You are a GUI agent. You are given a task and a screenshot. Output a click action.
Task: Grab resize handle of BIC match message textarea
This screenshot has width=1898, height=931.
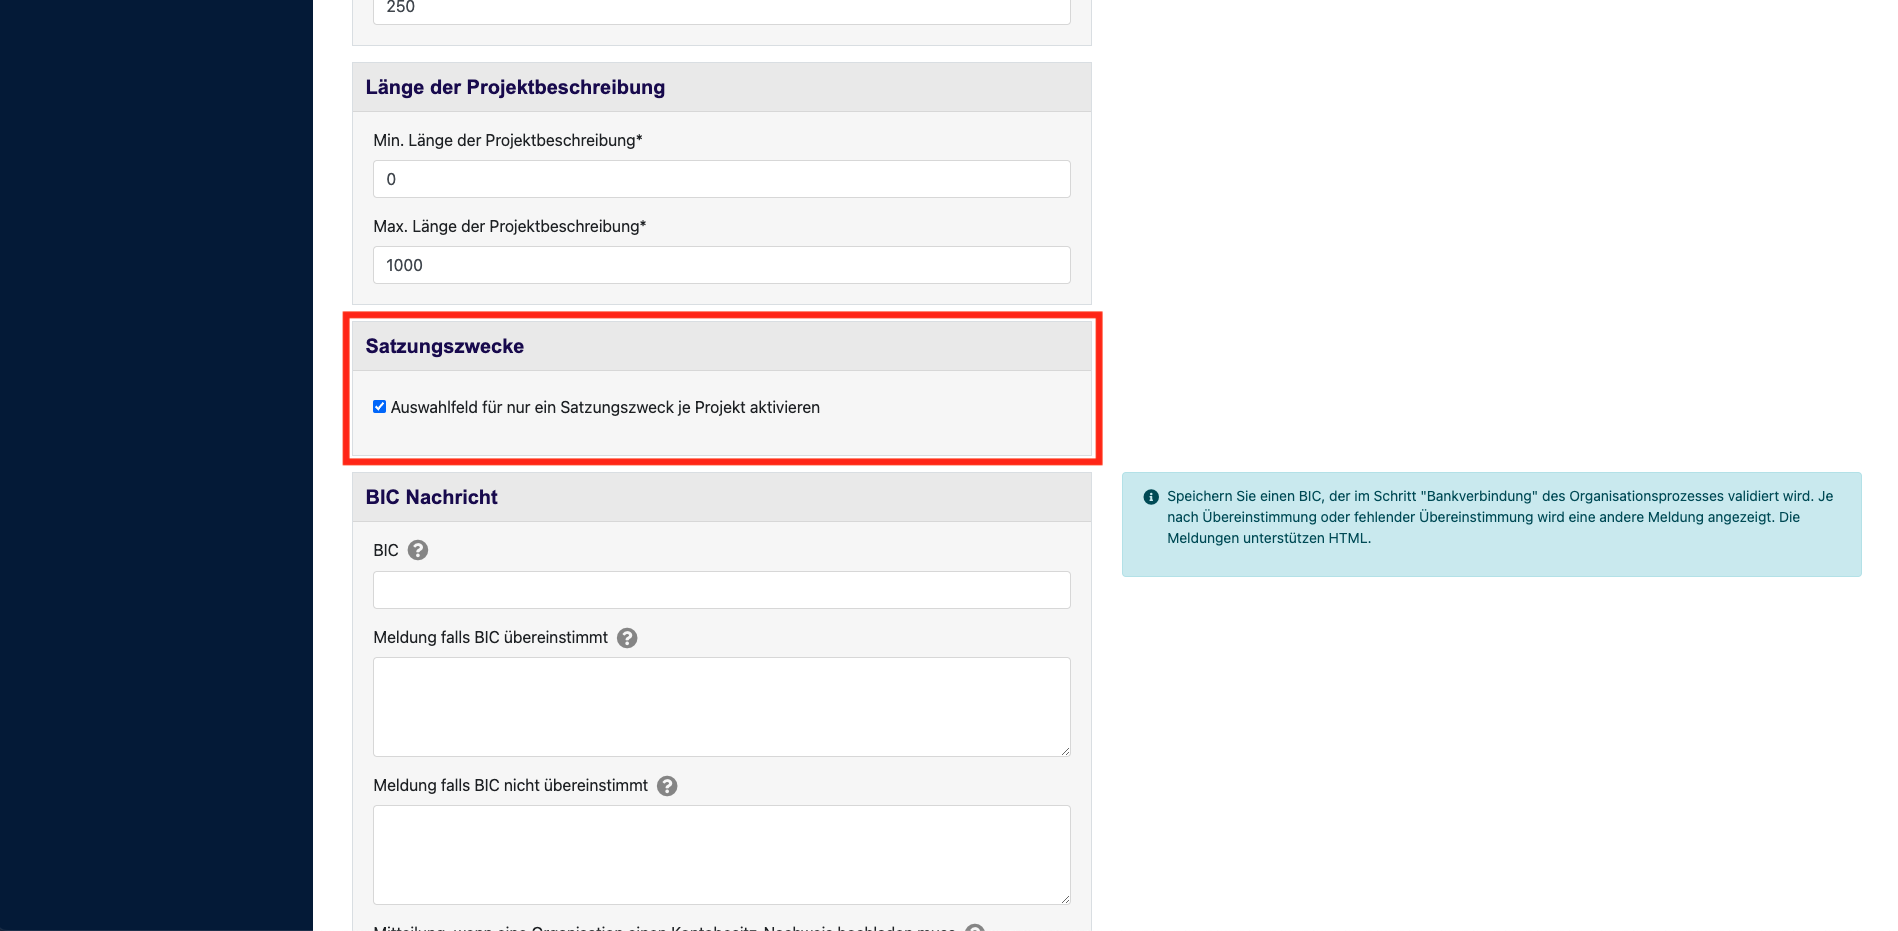click(x=1065, y=751)
